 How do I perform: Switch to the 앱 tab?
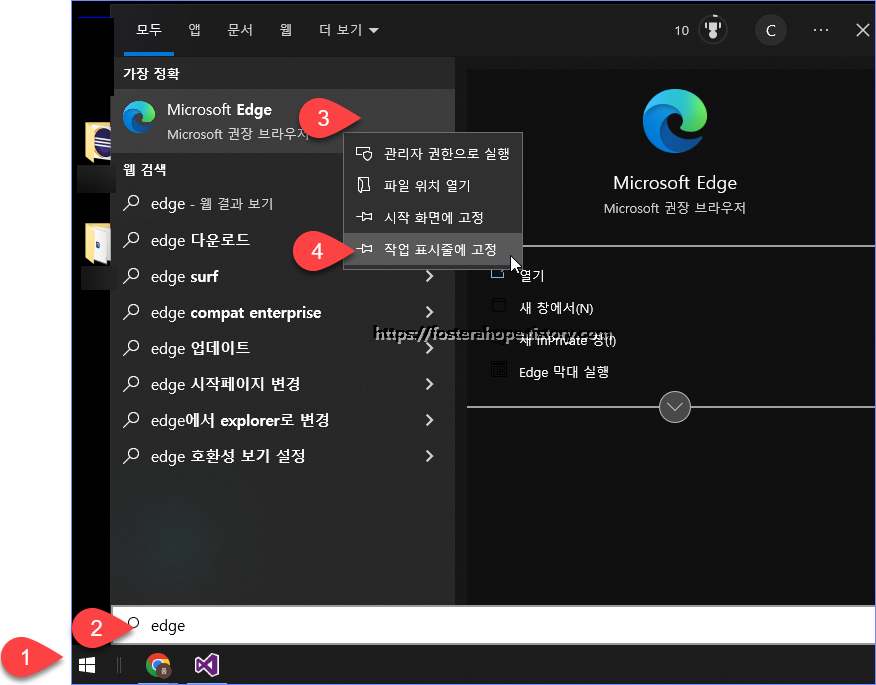pos(194,30)
